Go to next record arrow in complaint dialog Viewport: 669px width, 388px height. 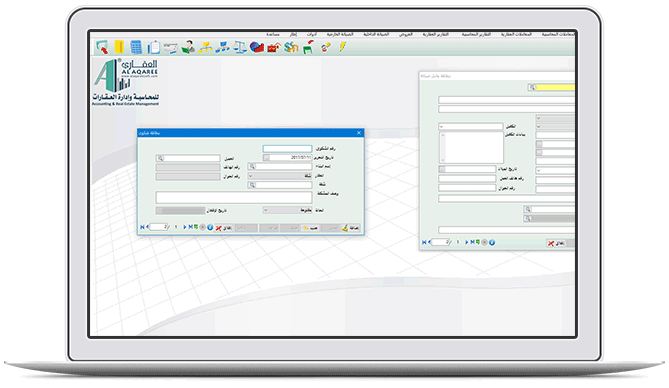(x=185, y=227)
